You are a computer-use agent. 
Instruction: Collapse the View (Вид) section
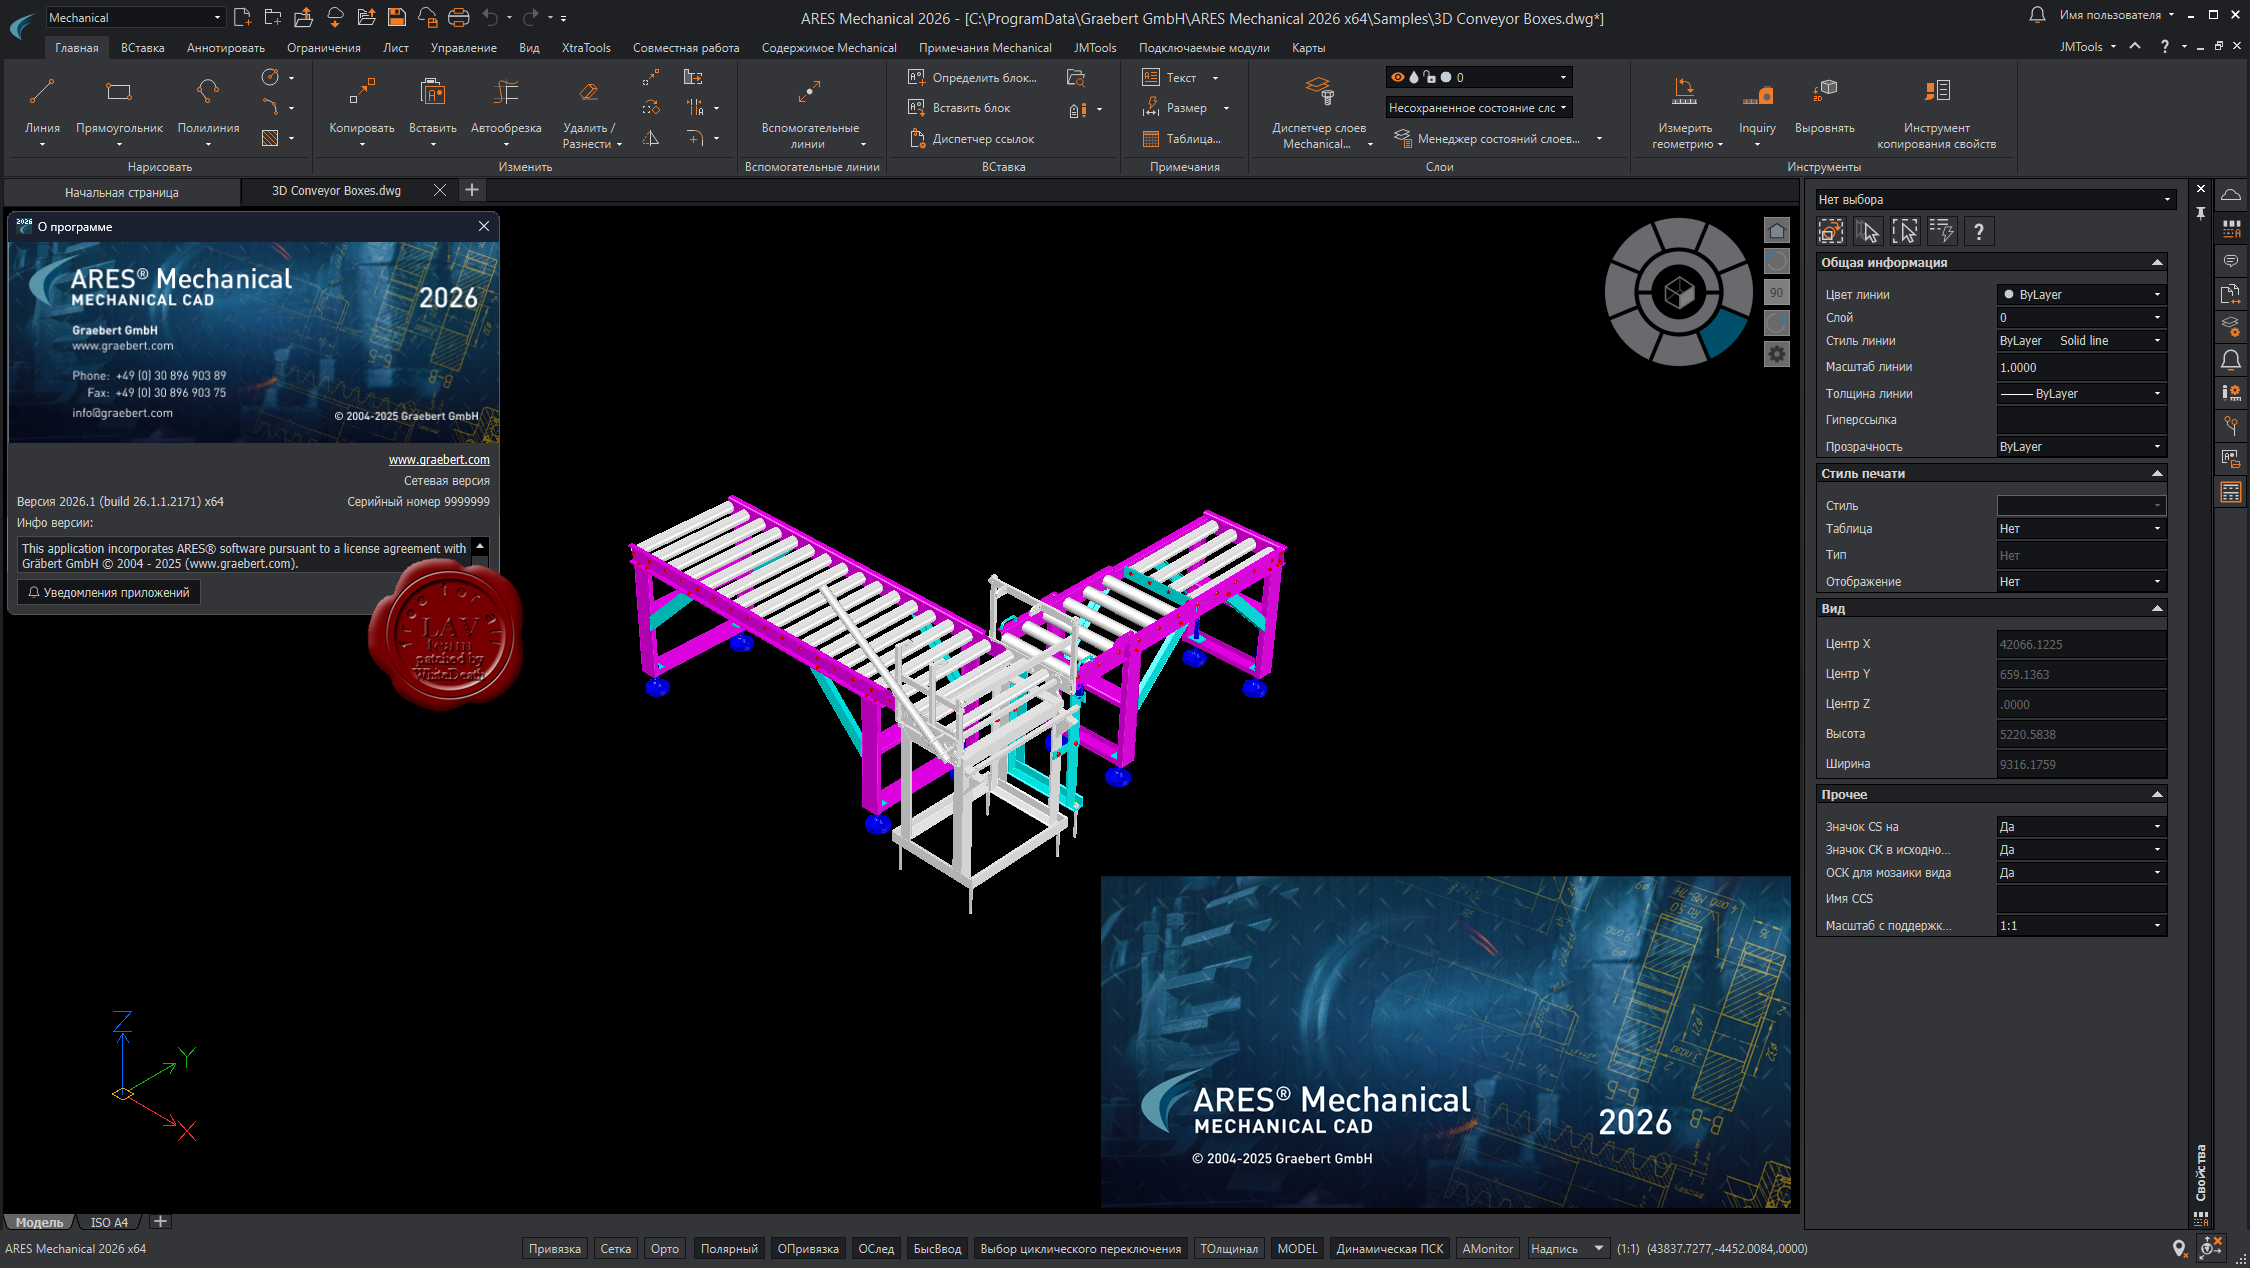2157,608
